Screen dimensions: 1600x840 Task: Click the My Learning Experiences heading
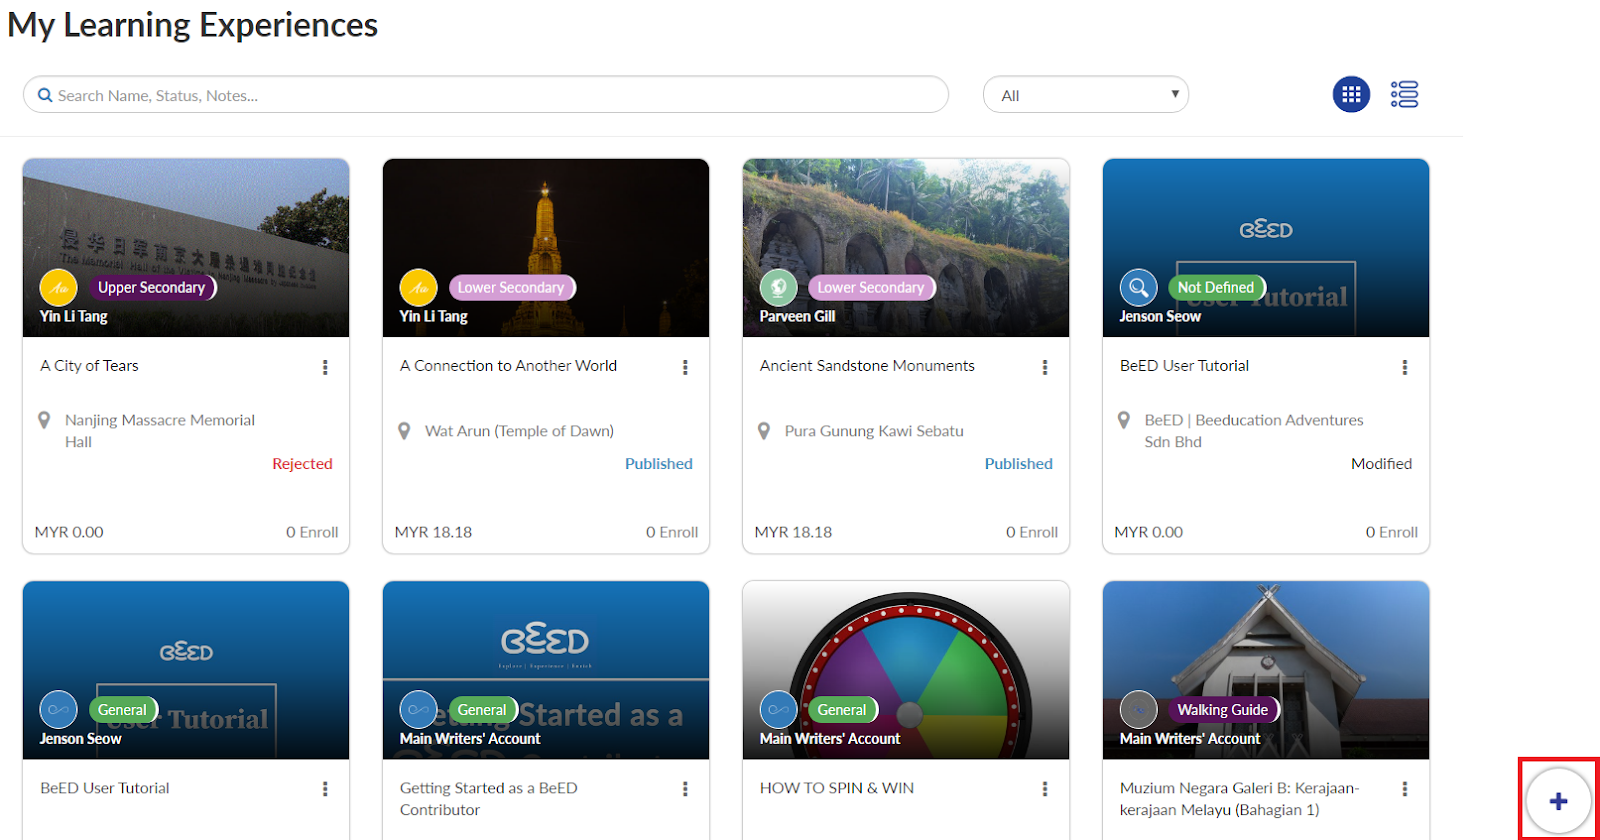193,25
